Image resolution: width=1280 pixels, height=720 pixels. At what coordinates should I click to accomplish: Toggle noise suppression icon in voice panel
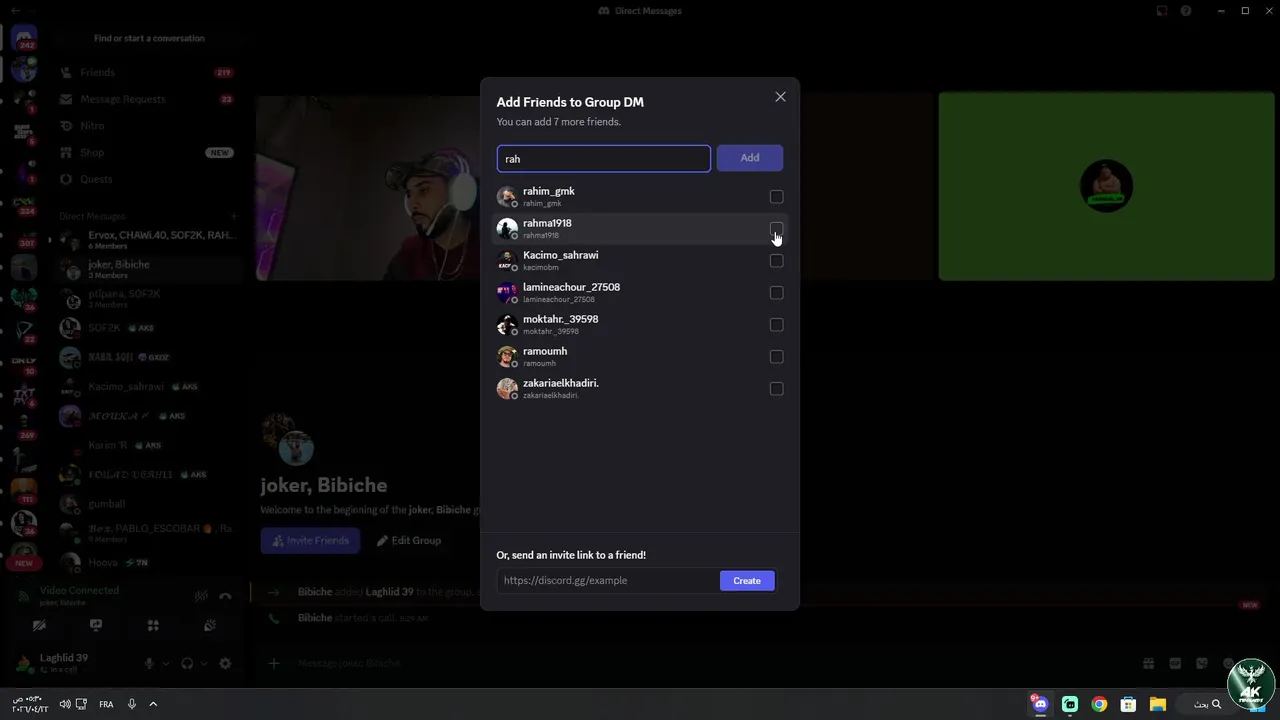(201, 596)
